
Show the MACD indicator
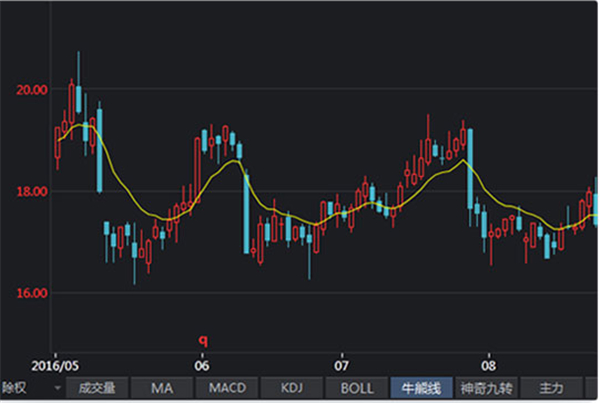227,387
